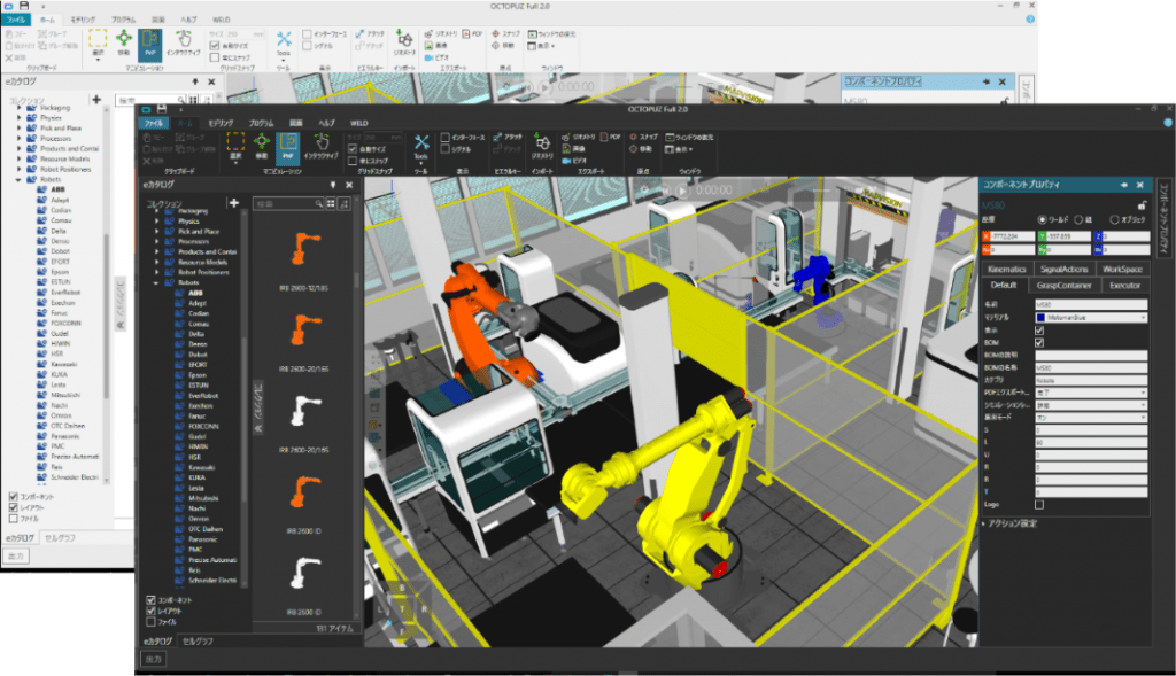Activate the Interactive hand tool in dark ribbon
Screen dimensions: 1176x676
click(x=321, y=146)
